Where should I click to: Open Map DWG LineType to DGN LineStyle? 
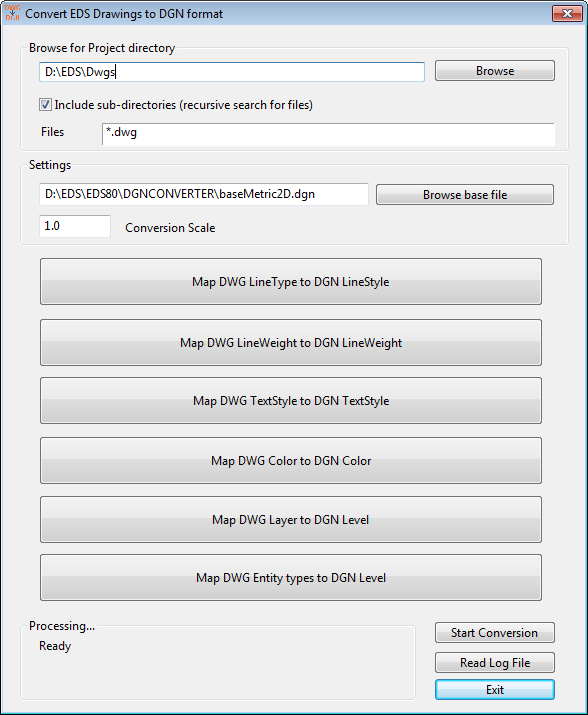point(291,281)
